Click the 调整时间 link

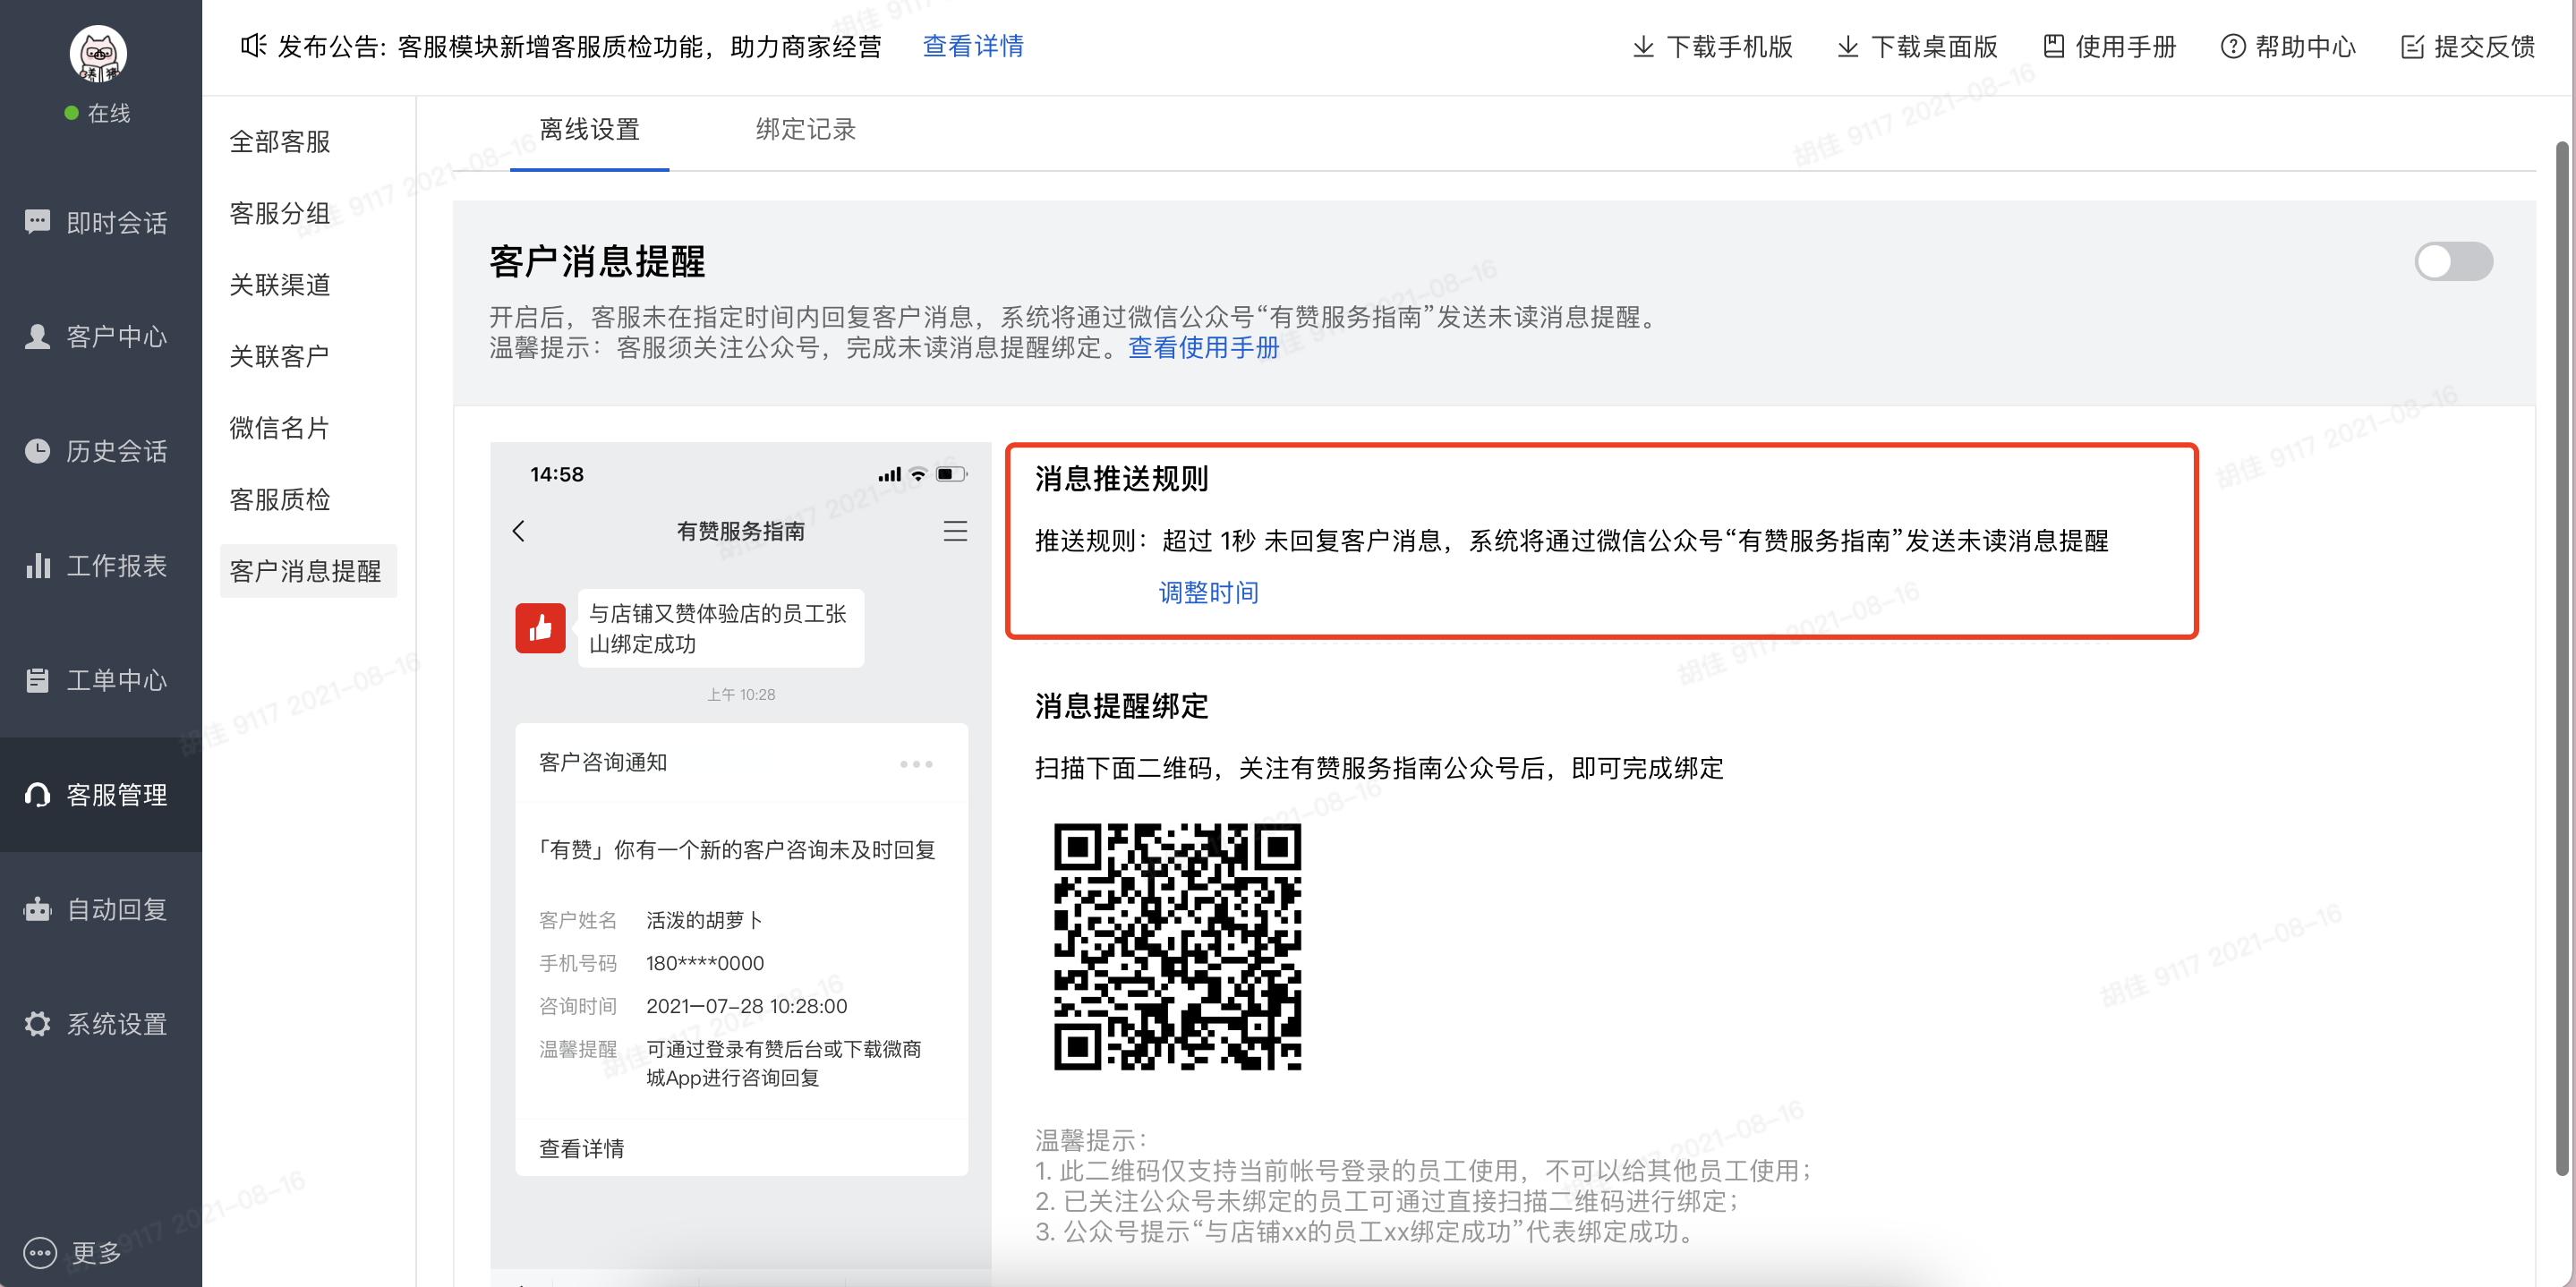click(1208, 592)
